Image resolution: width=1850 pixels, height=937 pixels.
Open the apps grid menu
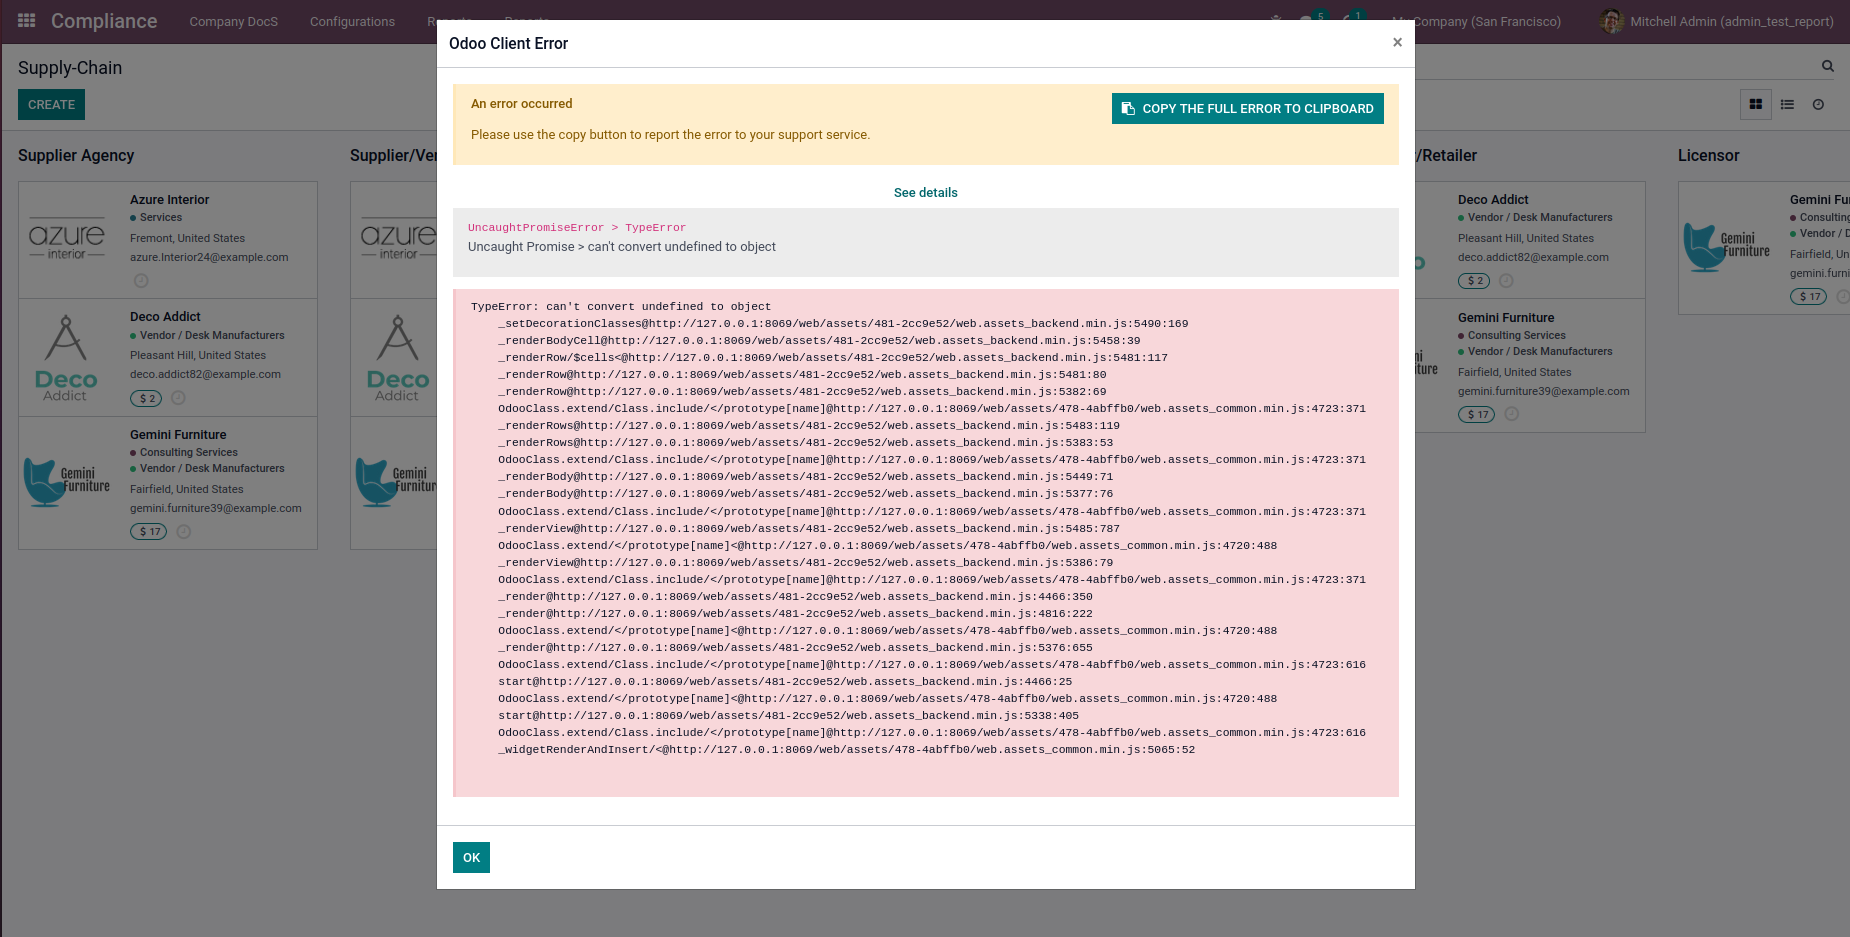click(25, 21)
